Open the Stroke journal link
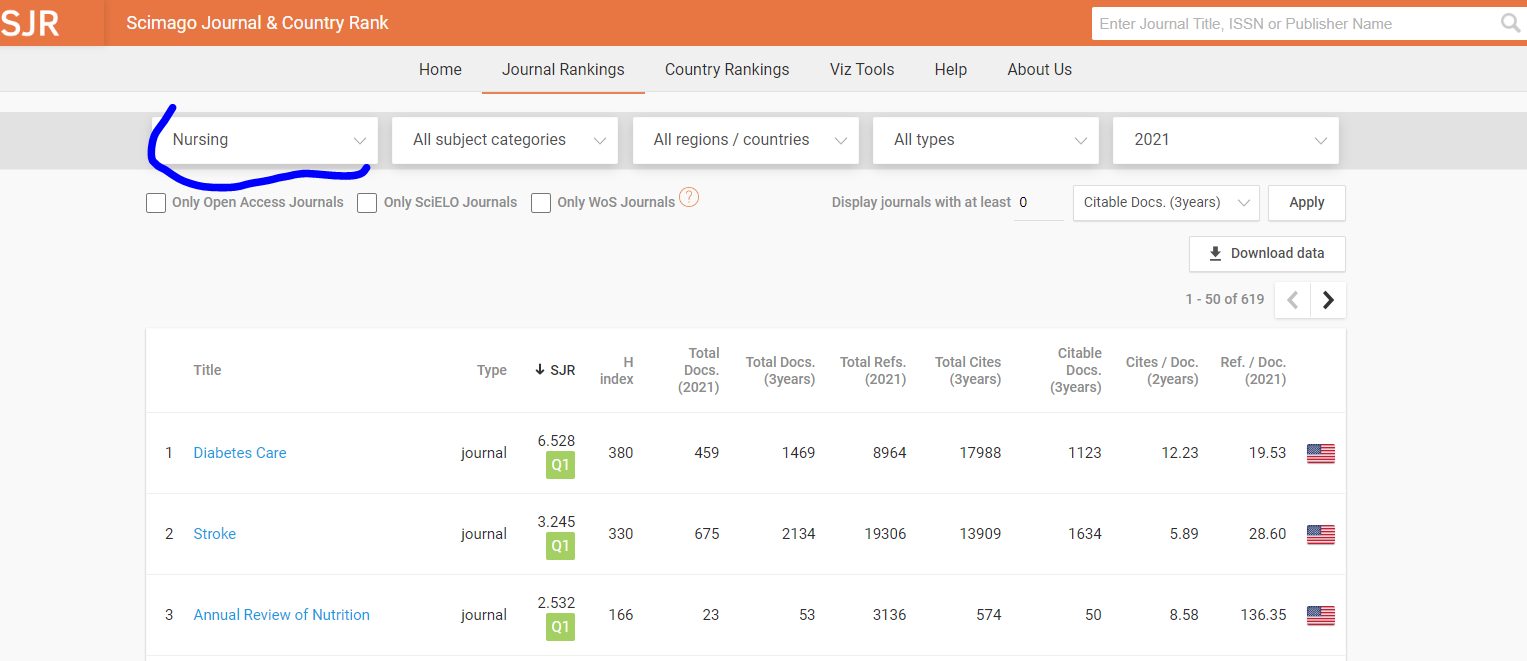This screenshot has height=661, width=1527. coord(215,534)
